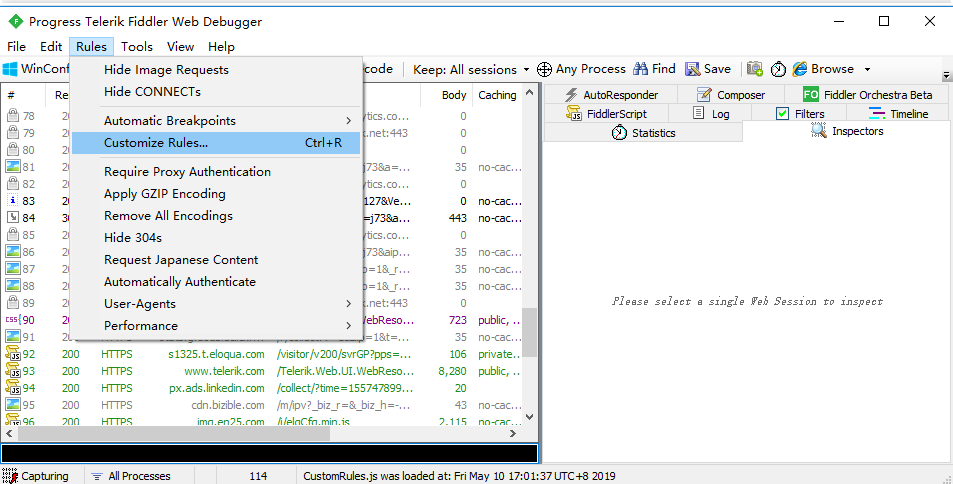Expand Automatic Breakpoints submenu
The image size is (953, 484).
tap(216, 121)
